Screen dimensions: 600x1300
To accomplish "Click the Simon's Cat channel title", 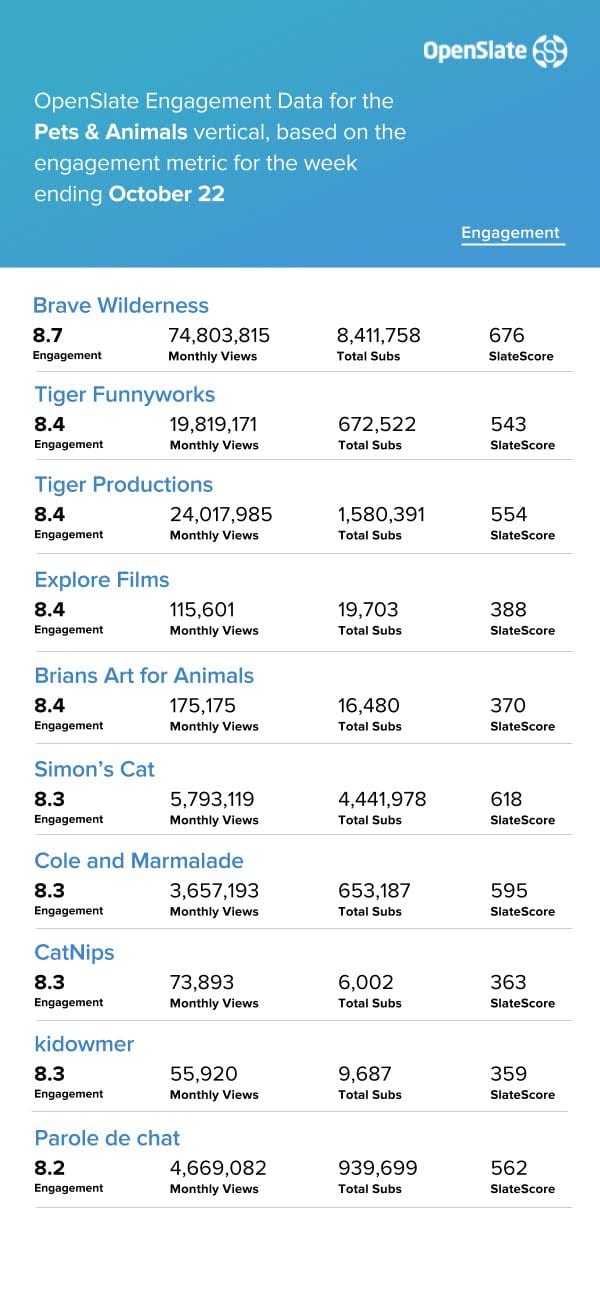I will pos(95,768).
